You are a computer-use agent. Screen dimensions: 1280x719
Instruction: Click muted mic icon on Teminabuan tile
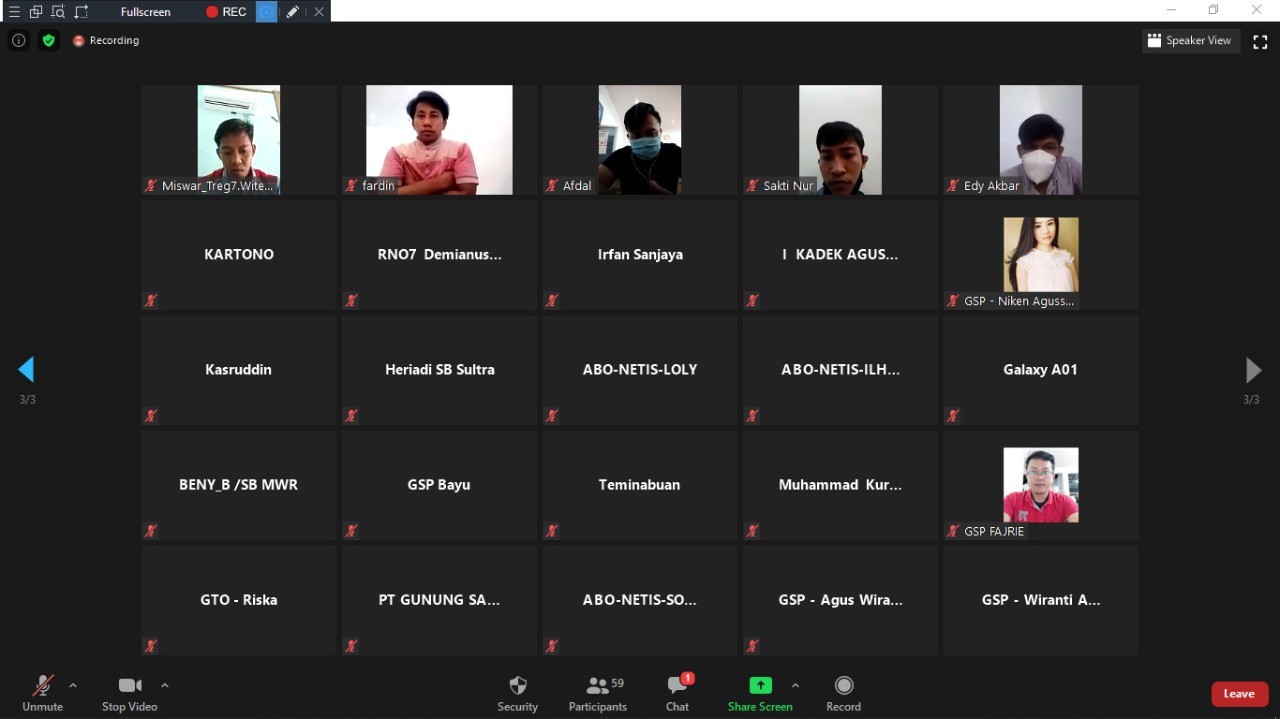pos(552,531)
